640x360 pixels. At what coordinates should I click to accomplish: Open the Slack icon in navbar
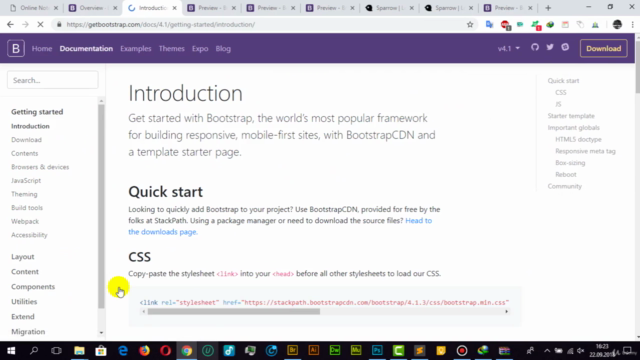click(x=565, y=47)
